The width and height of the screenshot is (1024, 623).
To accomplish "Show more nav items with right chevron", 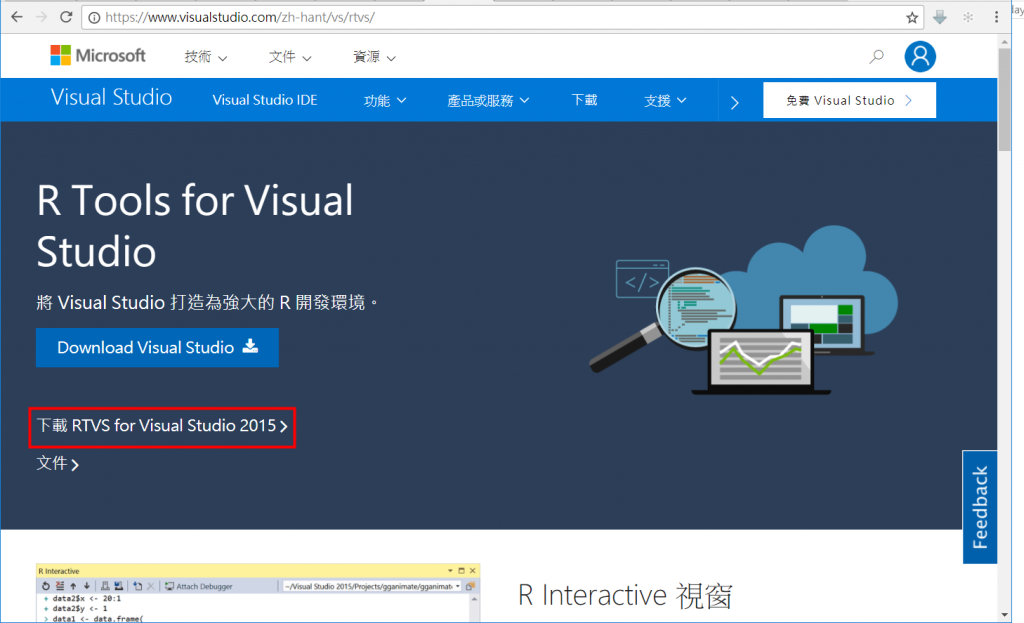I will [735, 103].
